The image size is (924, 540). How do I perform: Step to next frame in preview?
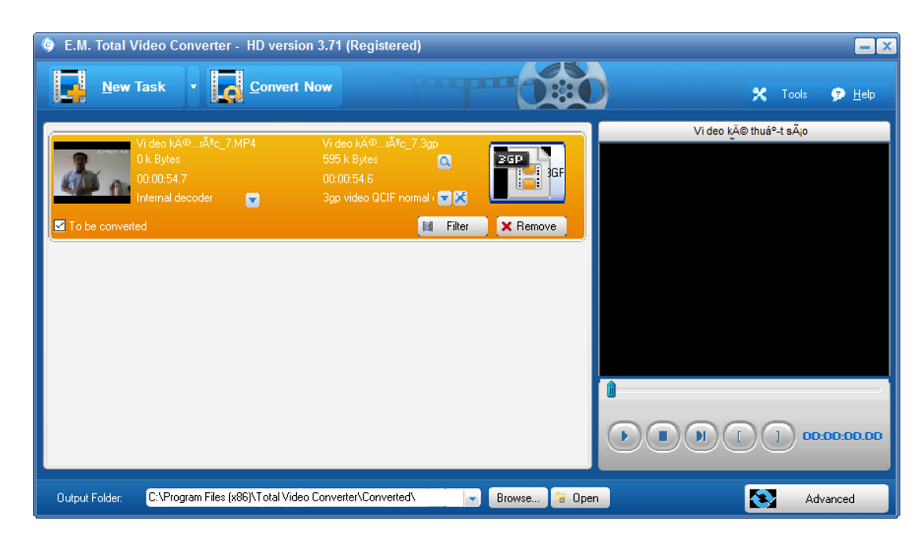[701, 436]
